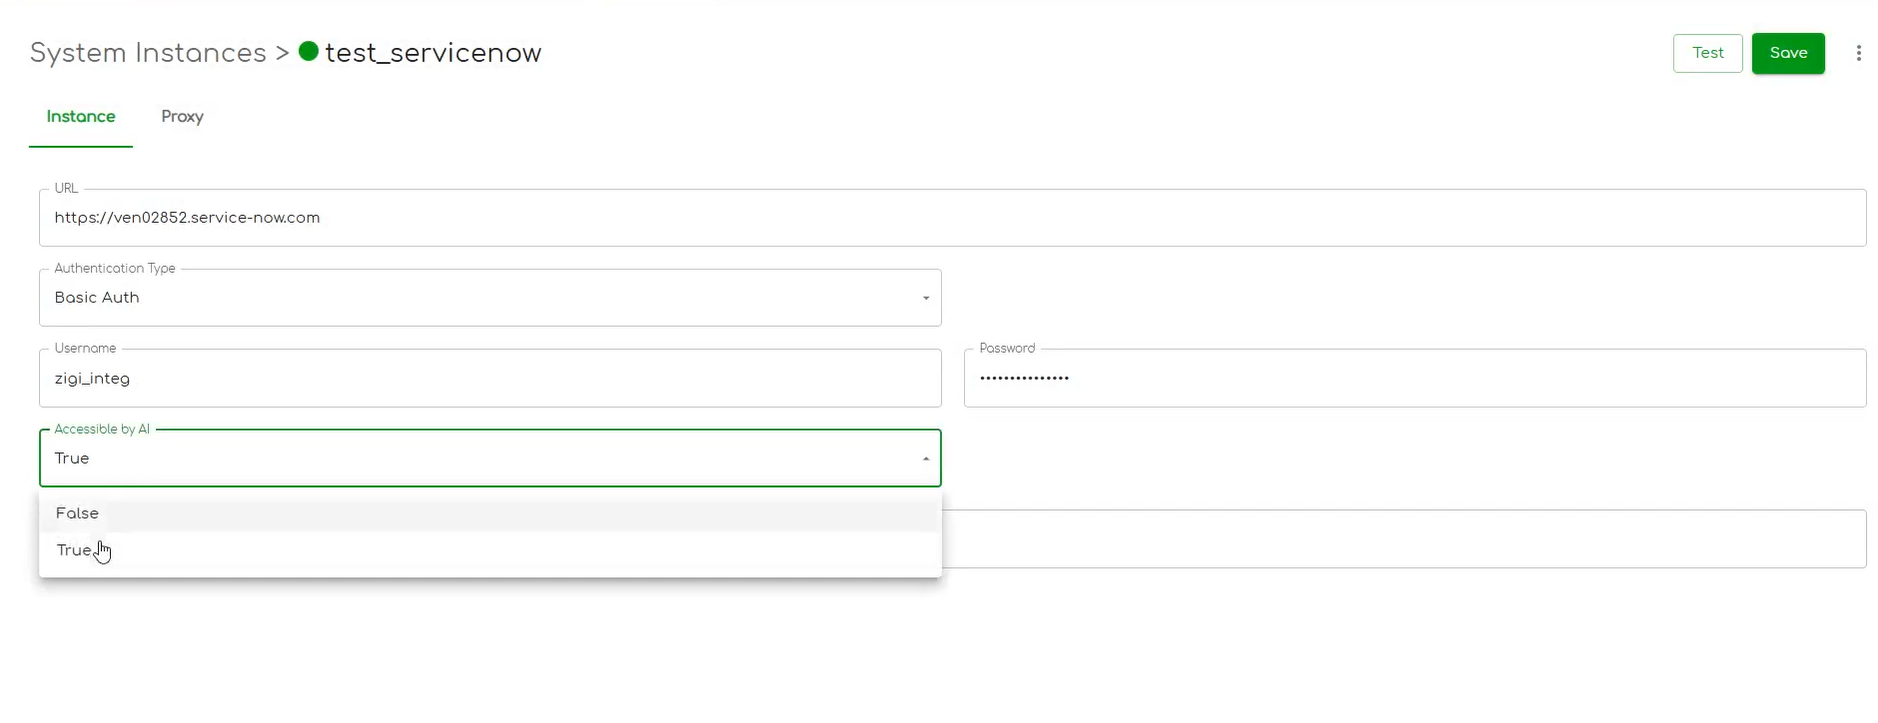Screen dimensions: 1878x723
Task: Select the Basic Auth value text
Action: [x=96, y=297]
